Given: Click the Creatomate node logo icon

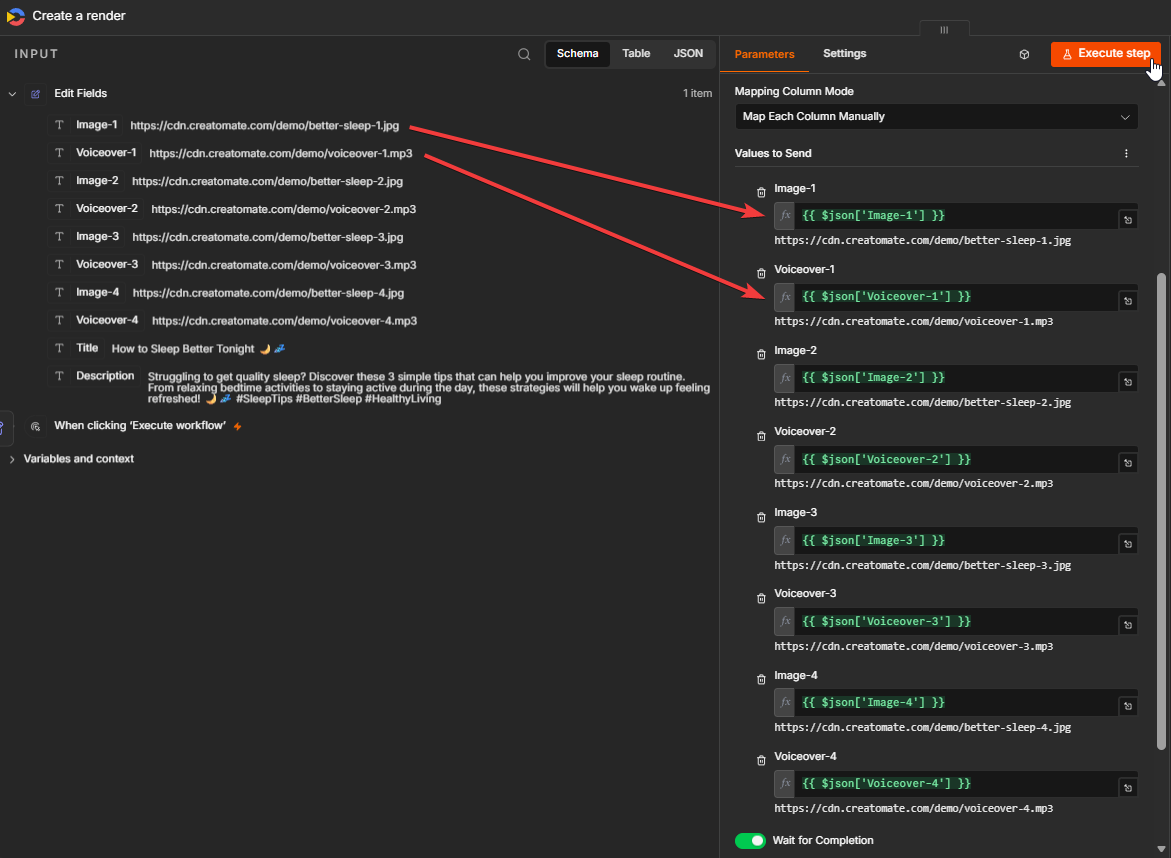Looking at the screenshot, I should [15, 16].
